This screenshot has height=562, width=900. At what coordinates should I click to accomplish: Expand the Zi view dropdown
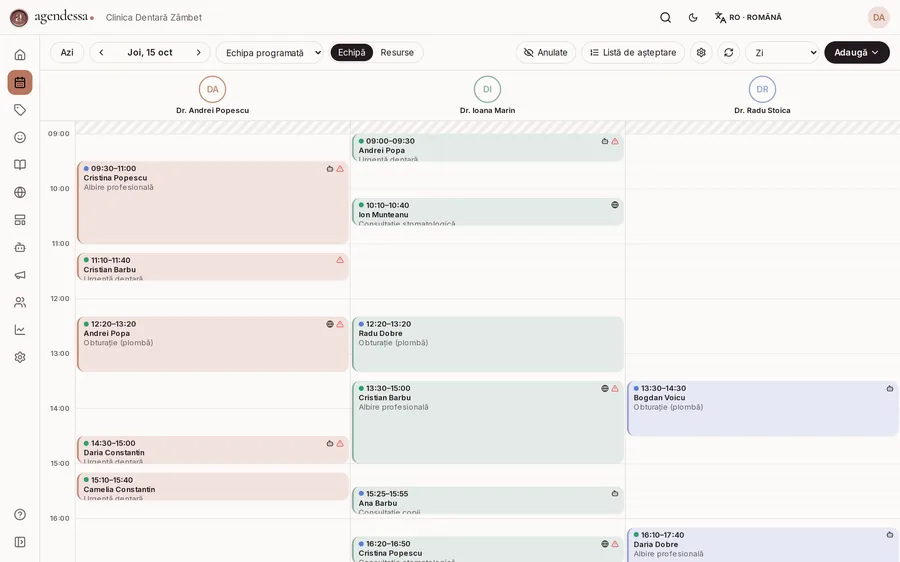point(782,52)
